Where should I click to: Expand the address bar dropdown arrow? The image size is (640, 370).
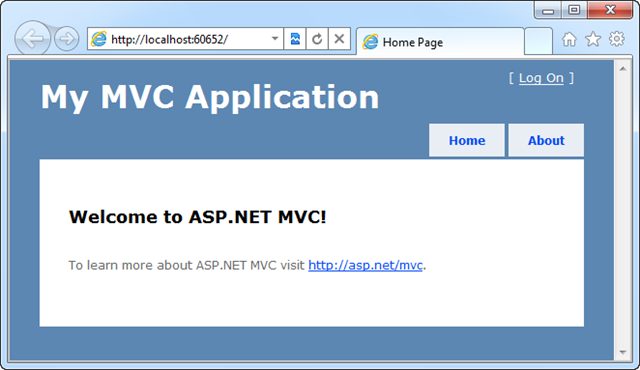[x=275, y=39]
